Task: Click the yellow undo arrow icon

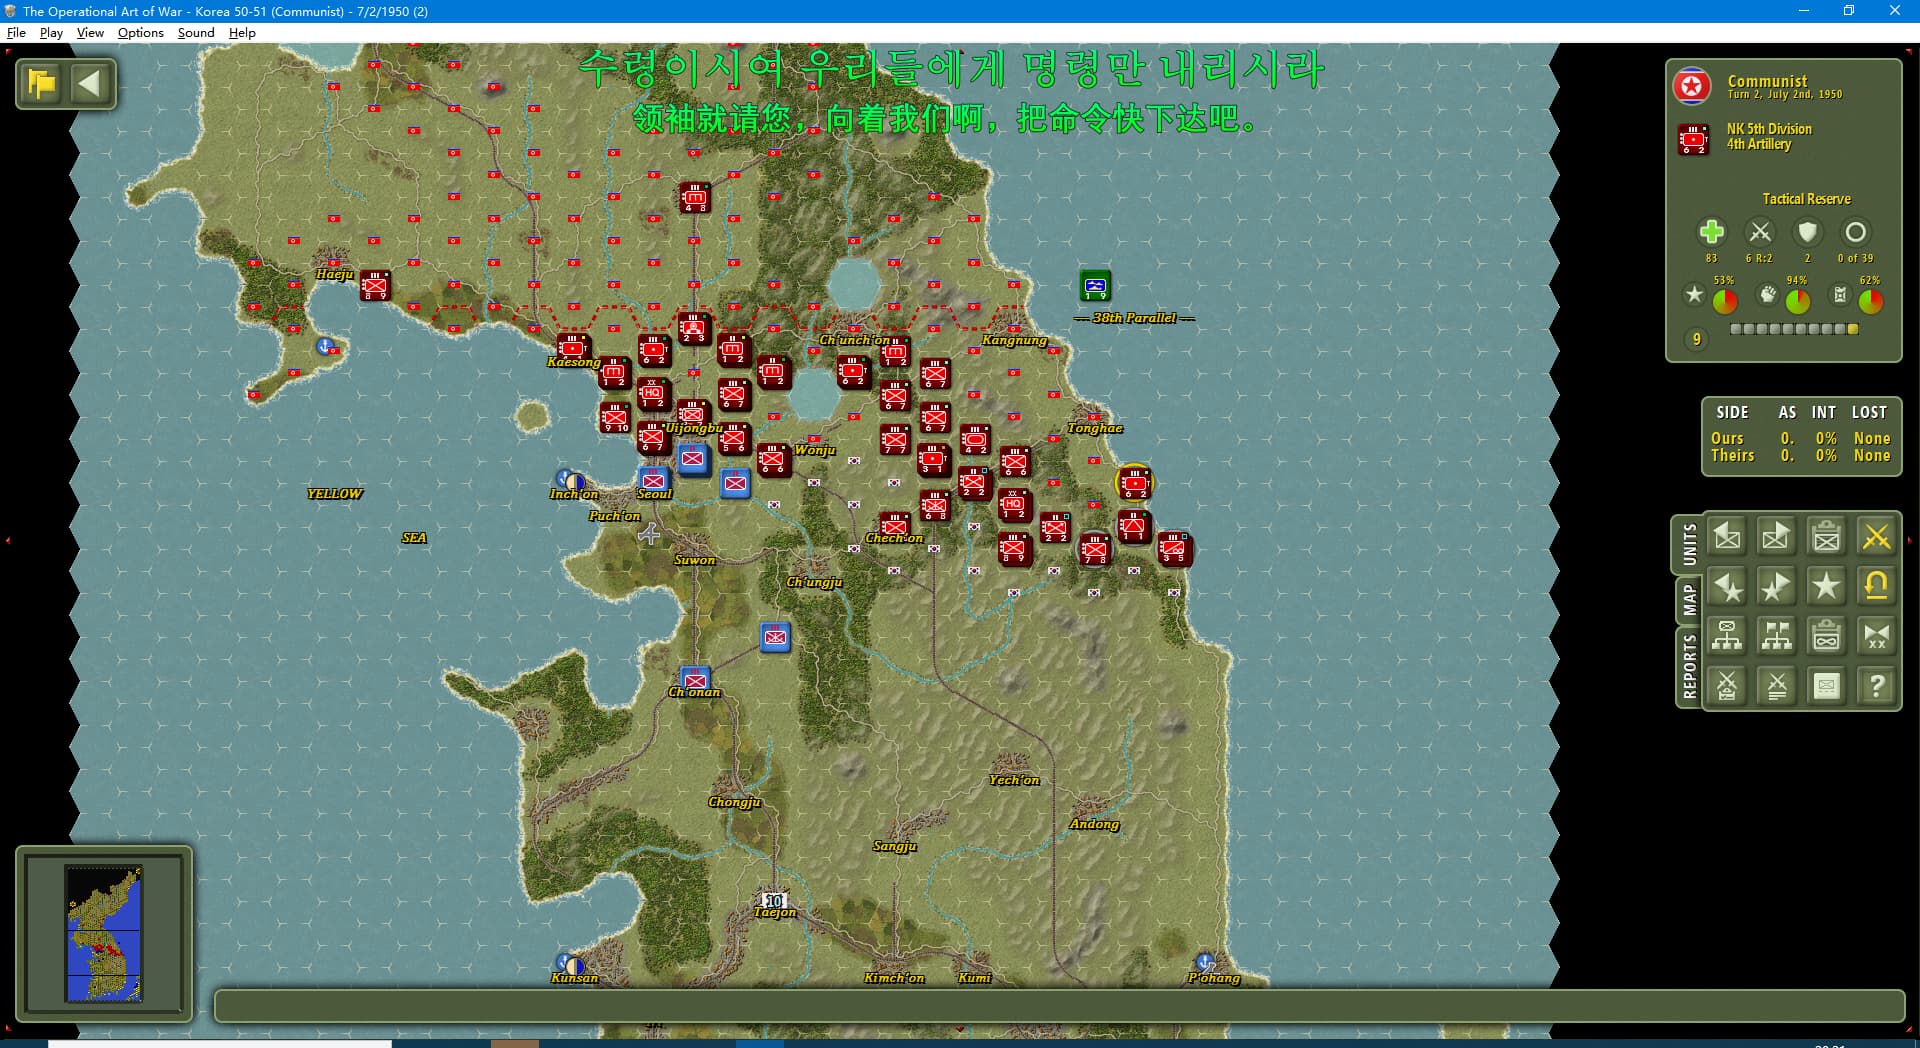Action: tap(1876, 586)
